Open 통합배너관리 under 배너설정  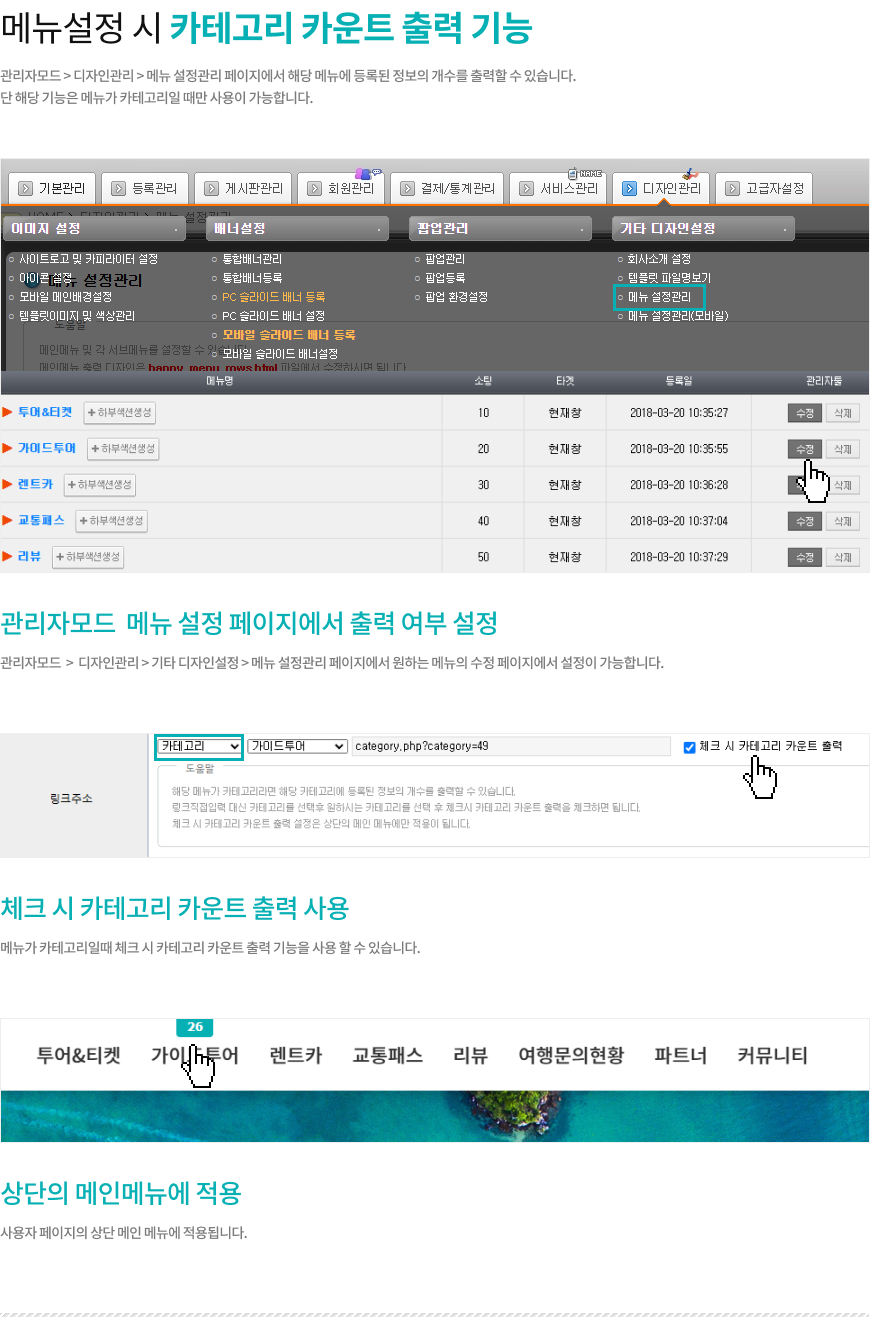point(252,259)
